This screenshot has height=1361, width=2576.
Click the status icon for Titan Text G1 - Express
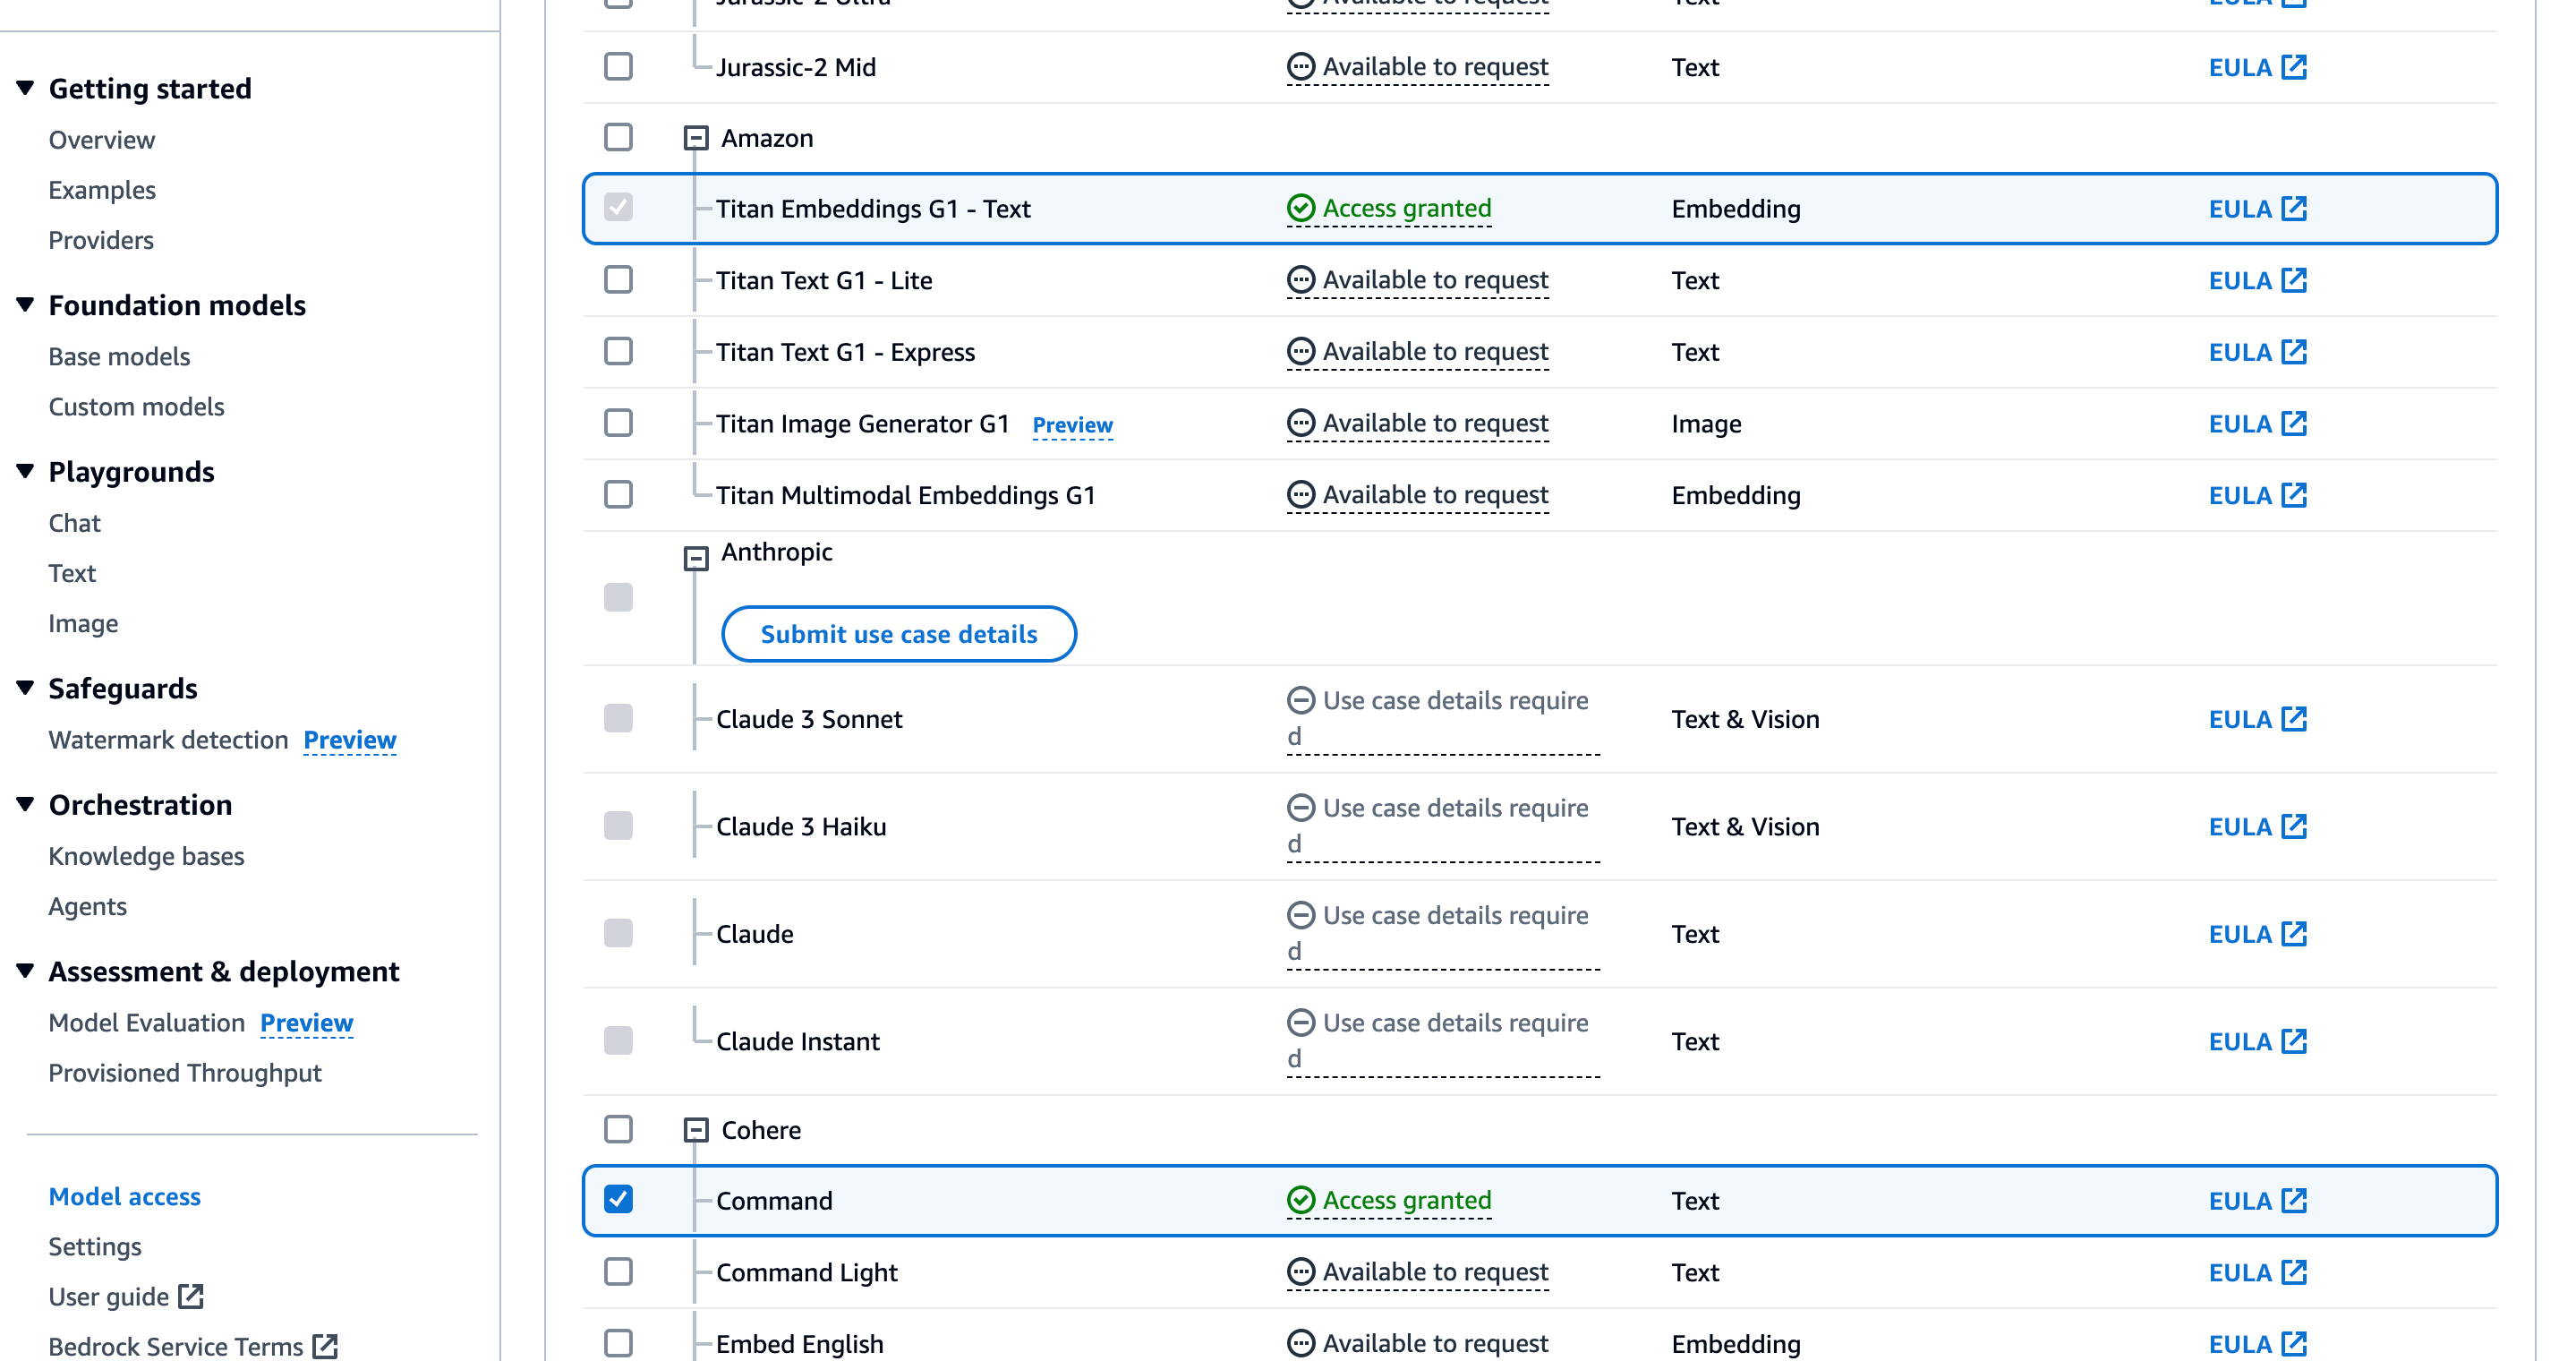(1300, 352)
